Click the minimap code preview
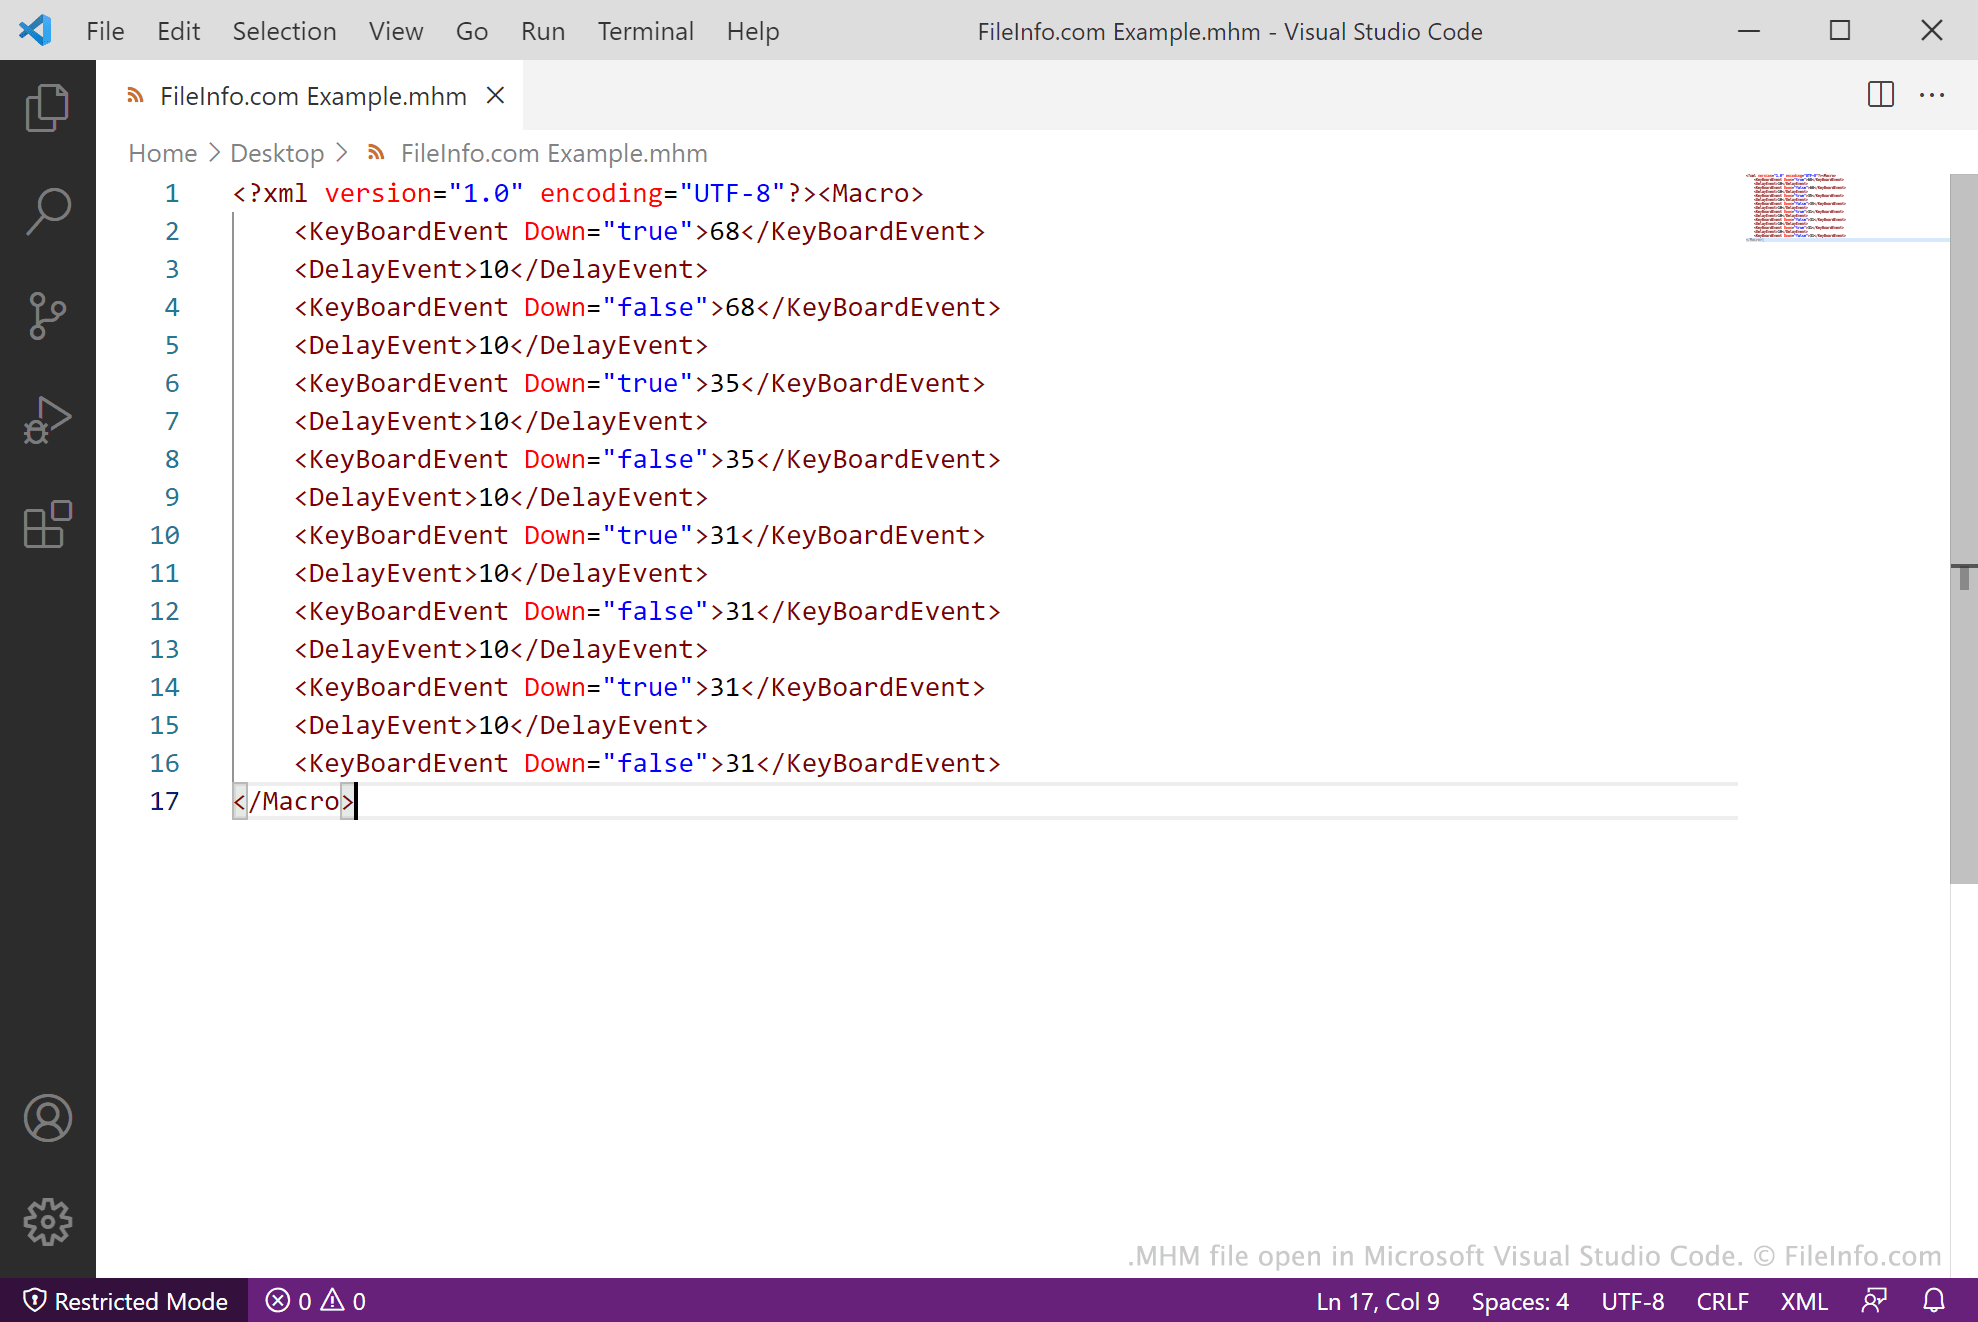 [x=1798, y=207]
